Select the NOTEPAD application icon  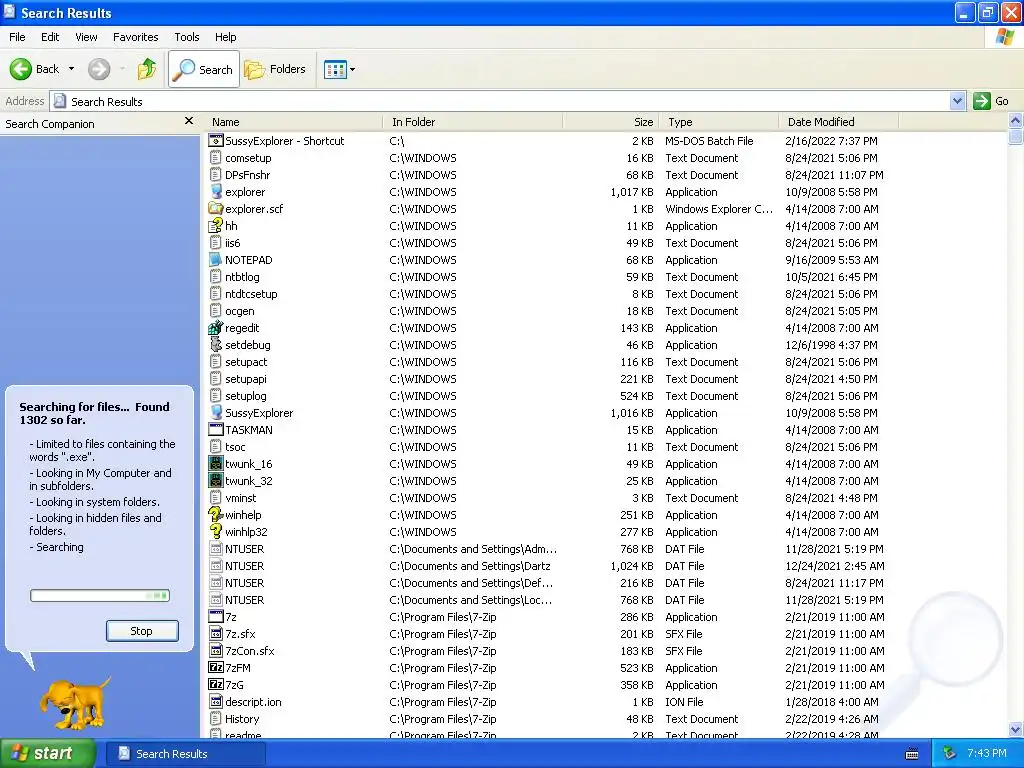[216, 259]
